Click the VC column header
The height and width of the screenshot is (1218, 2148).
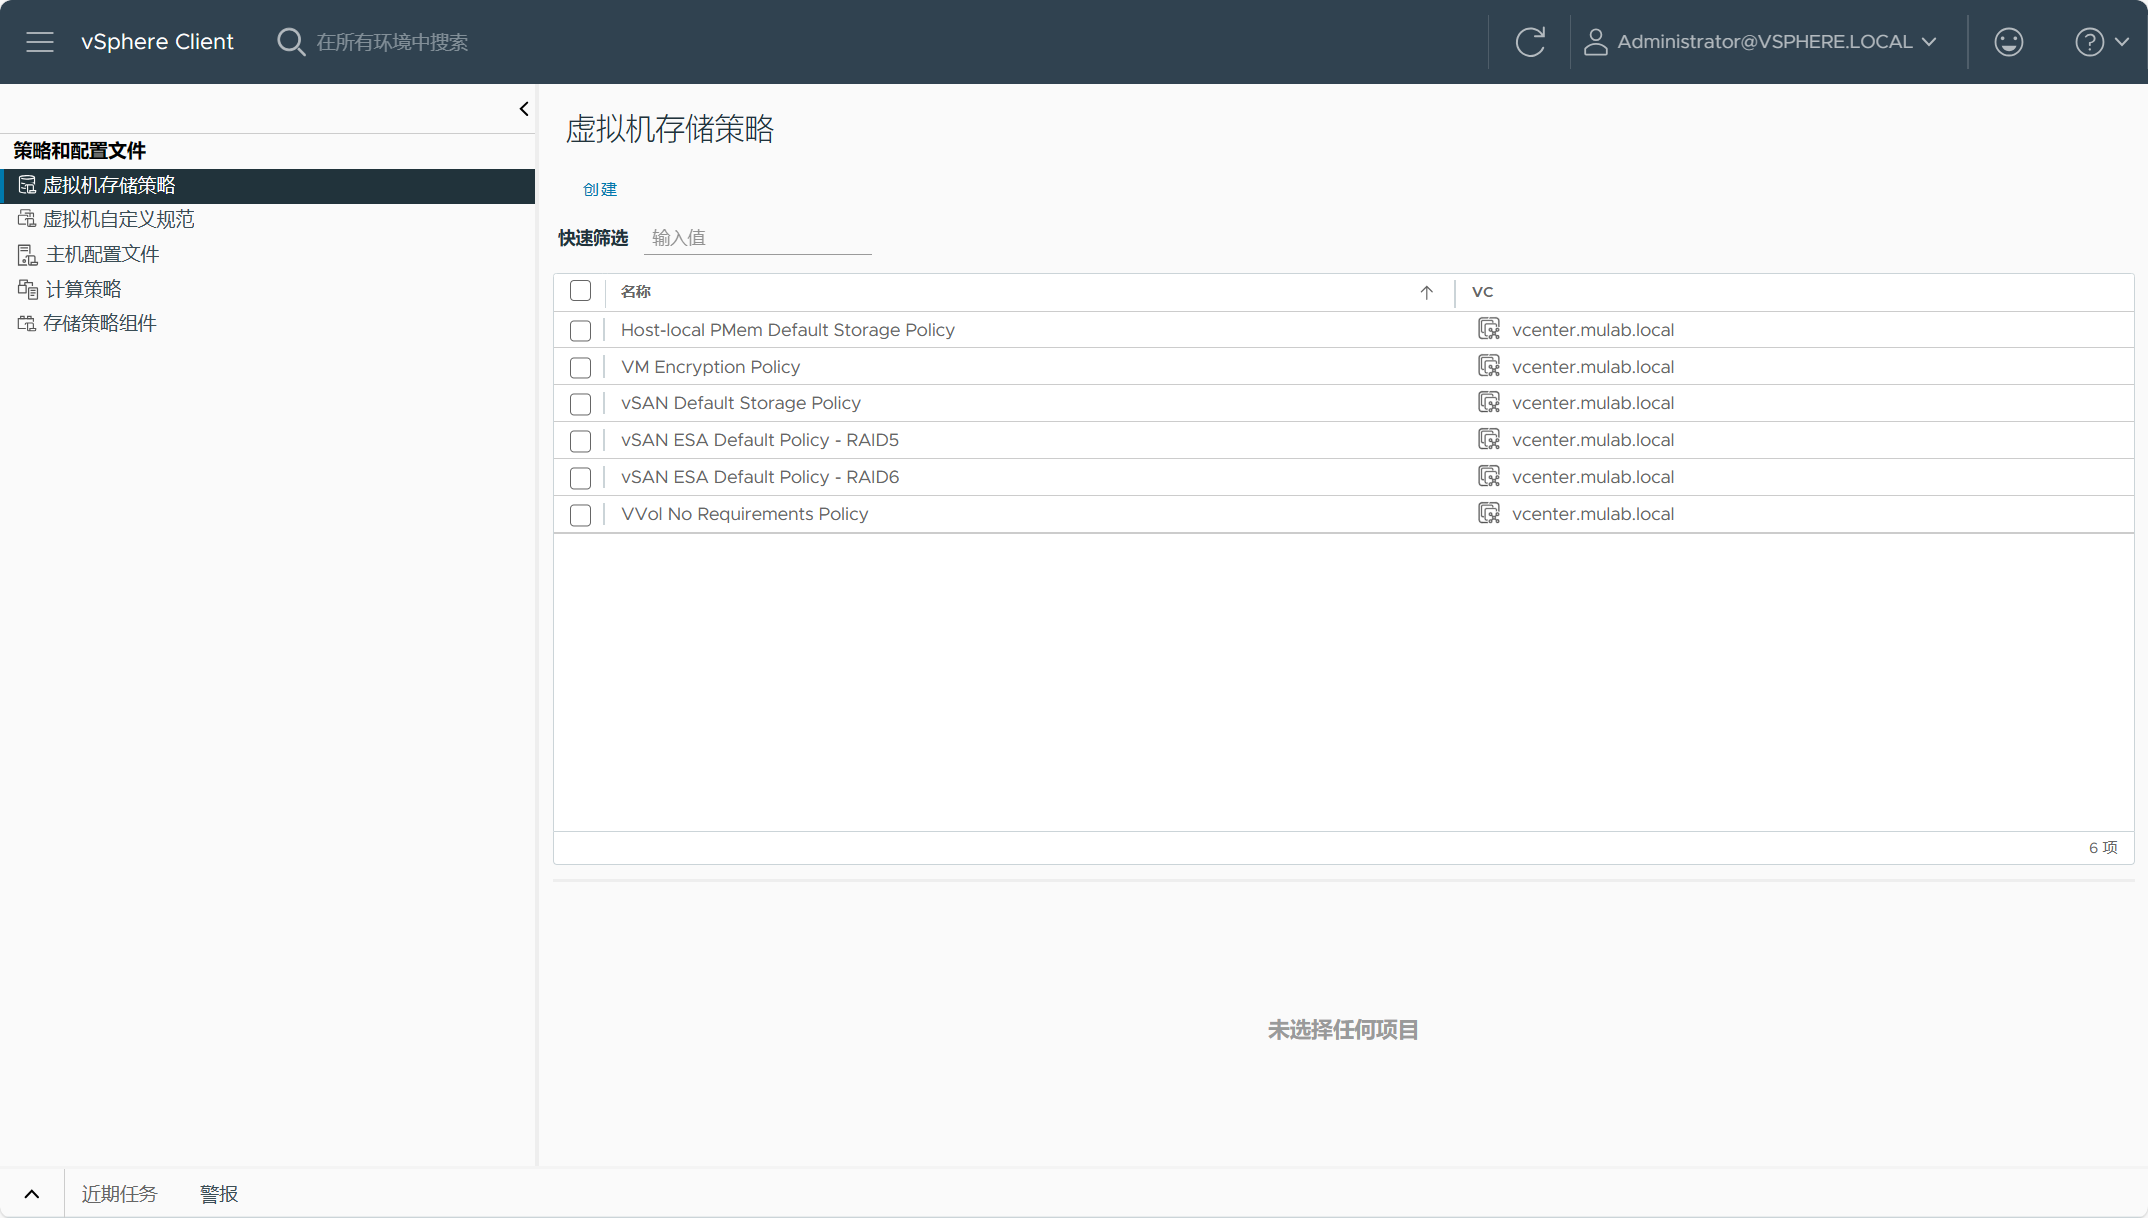[x=1482, y=292]
